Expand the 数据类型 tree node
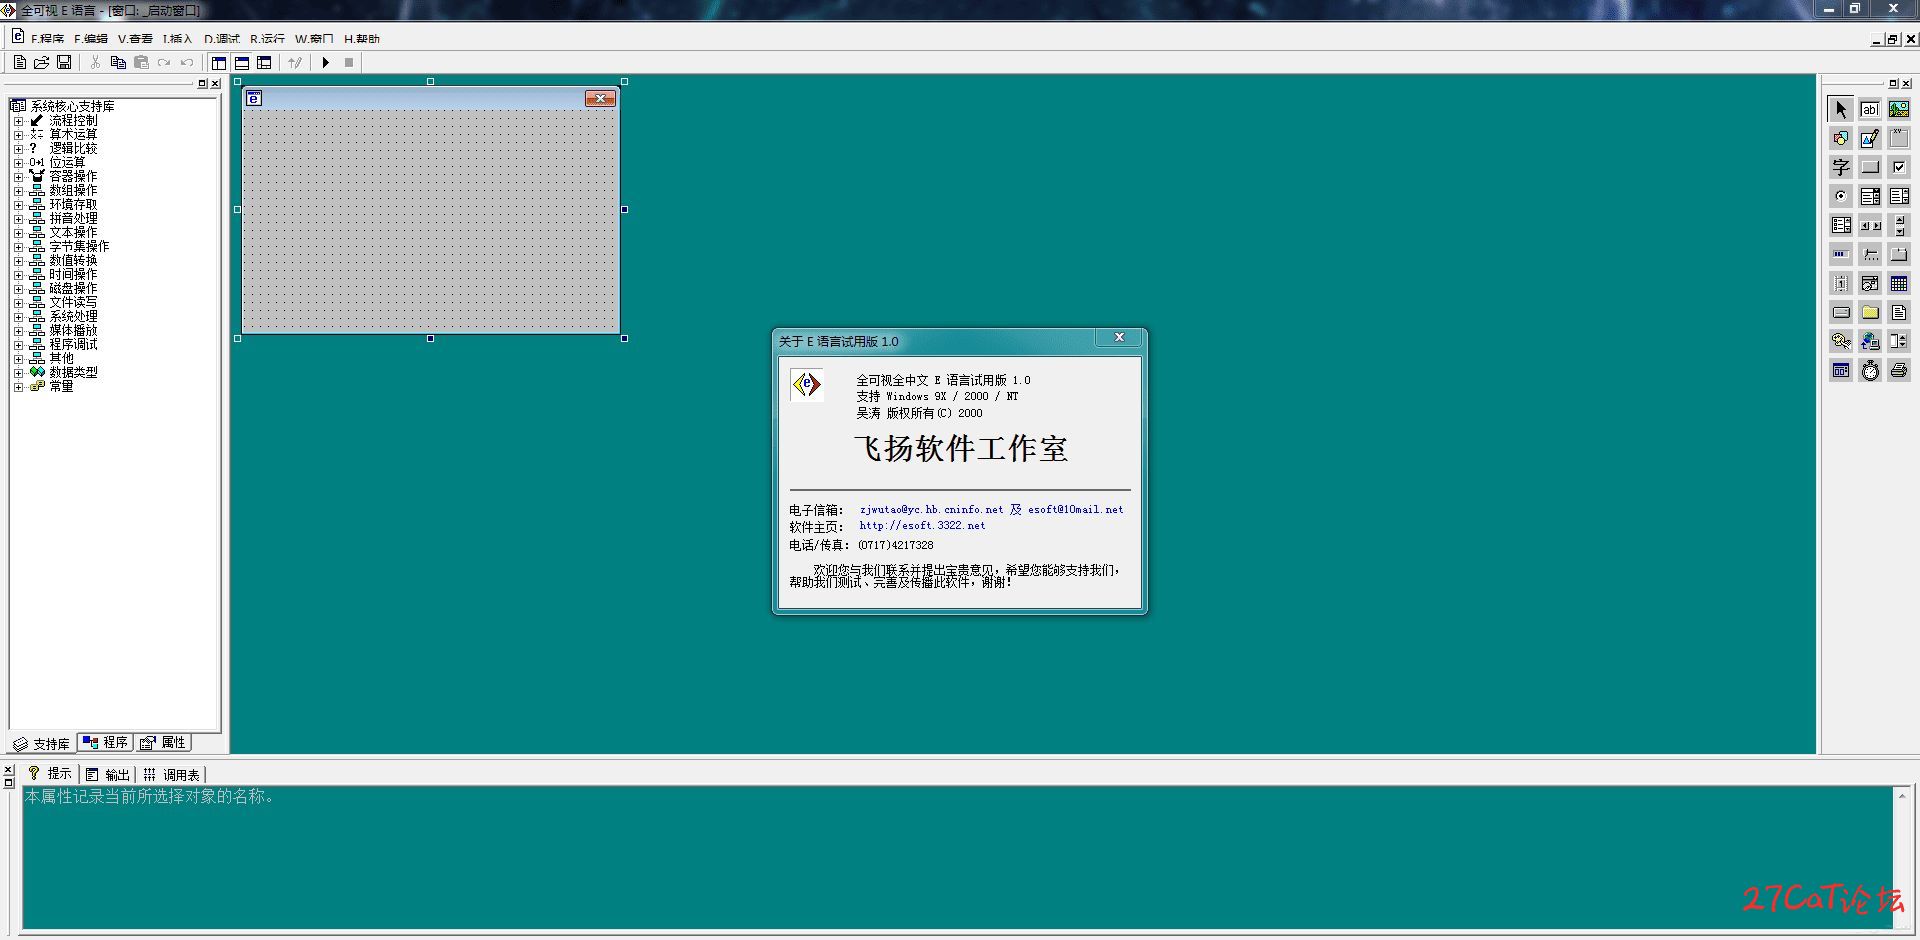 tap(18, 372)
